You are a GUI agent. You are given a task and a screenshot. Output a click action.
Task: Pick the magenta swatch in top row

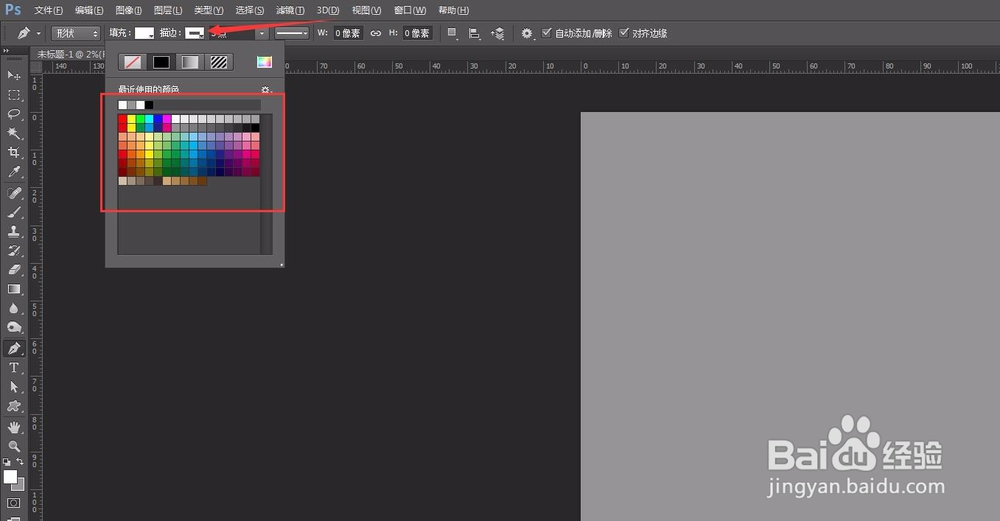(167, 119)
